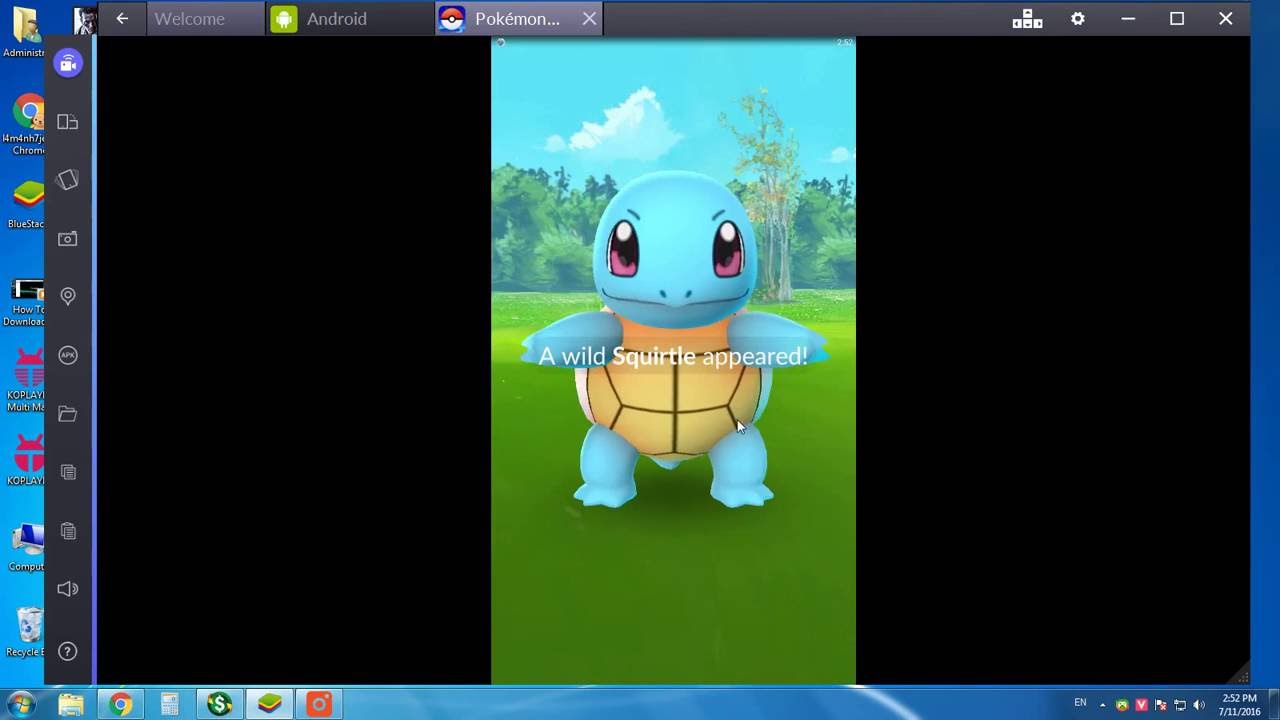Open BlueStacks settings gear
The image size is (1280, 720).
1078,18
